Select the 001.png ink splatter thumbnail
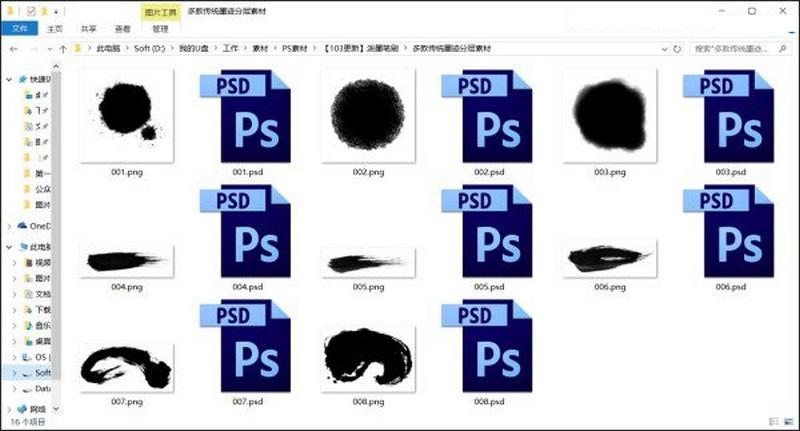 [x=127, y=116]
